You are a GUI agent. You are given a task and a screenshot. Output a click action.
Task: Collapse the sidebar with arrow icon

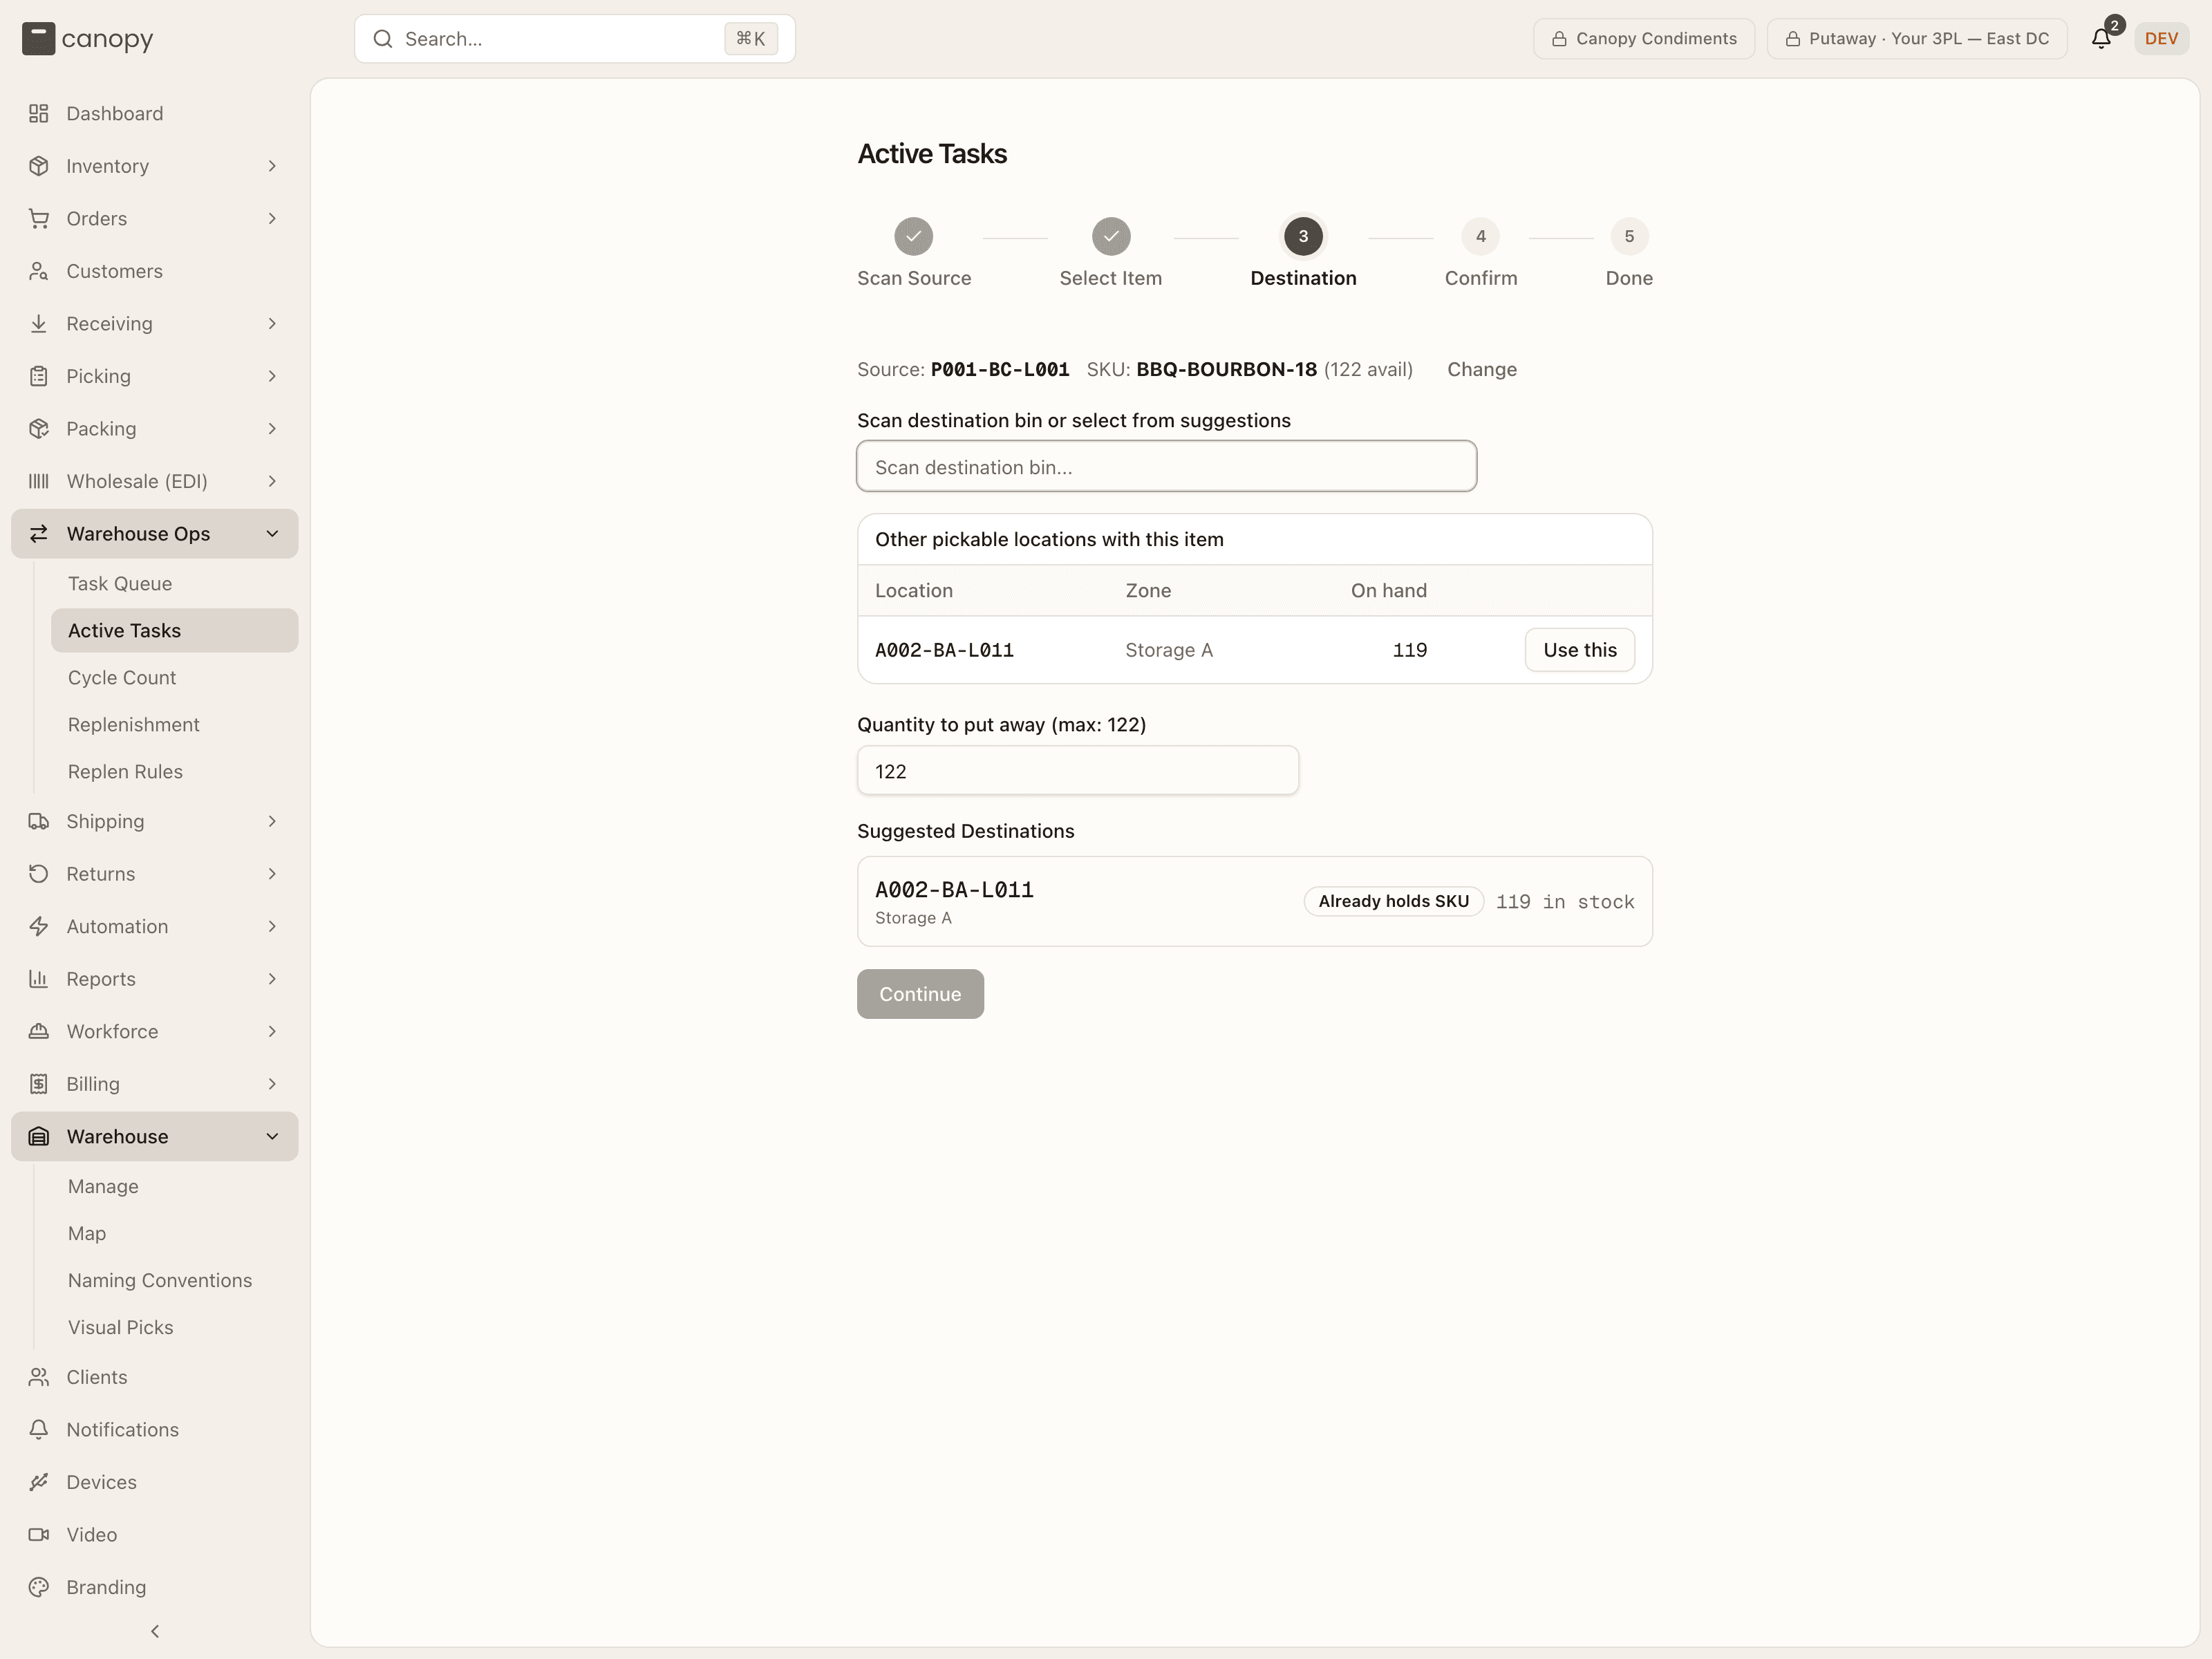(x=155, y=1631)
